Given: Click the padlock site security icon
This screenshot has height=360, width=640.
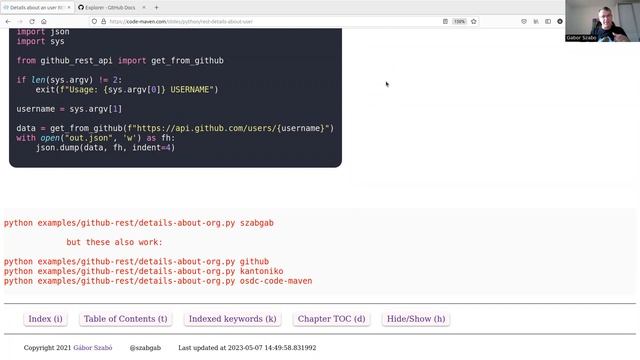Looking at the screenshot, I should [104, 21].
